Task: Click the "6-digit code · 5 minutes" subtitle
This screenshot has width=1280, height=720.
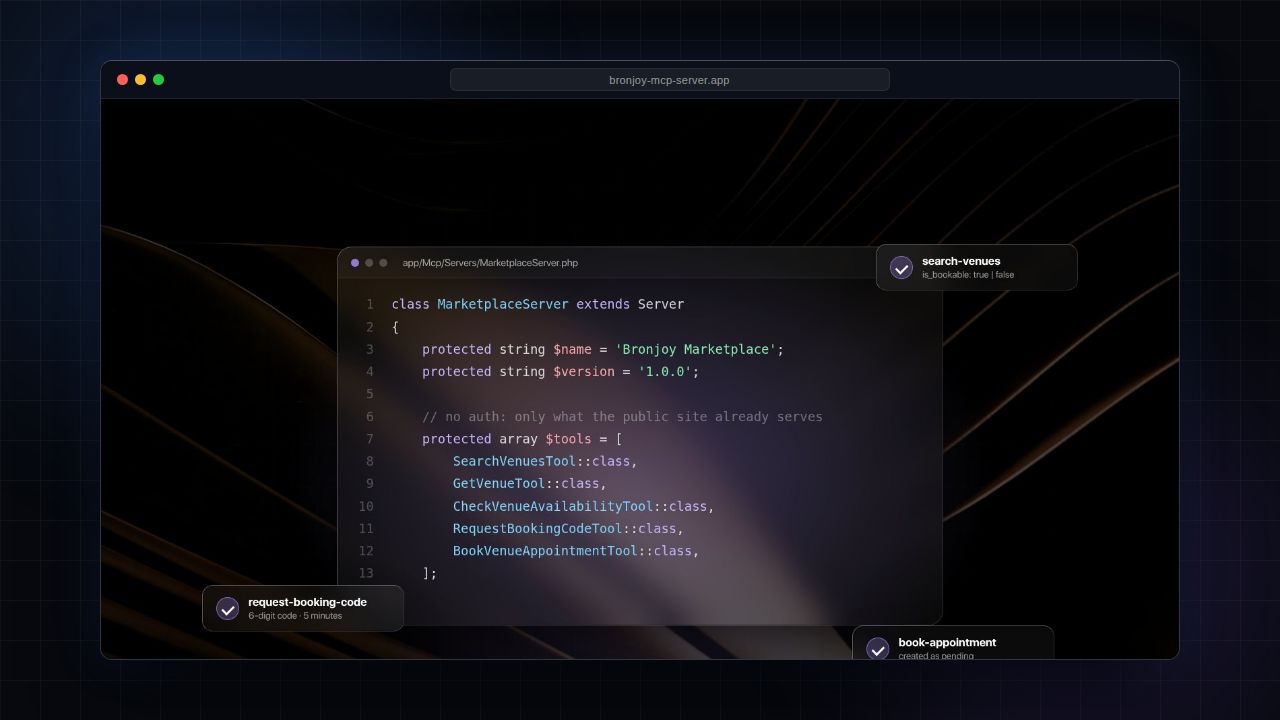Action: coord(295,616)
